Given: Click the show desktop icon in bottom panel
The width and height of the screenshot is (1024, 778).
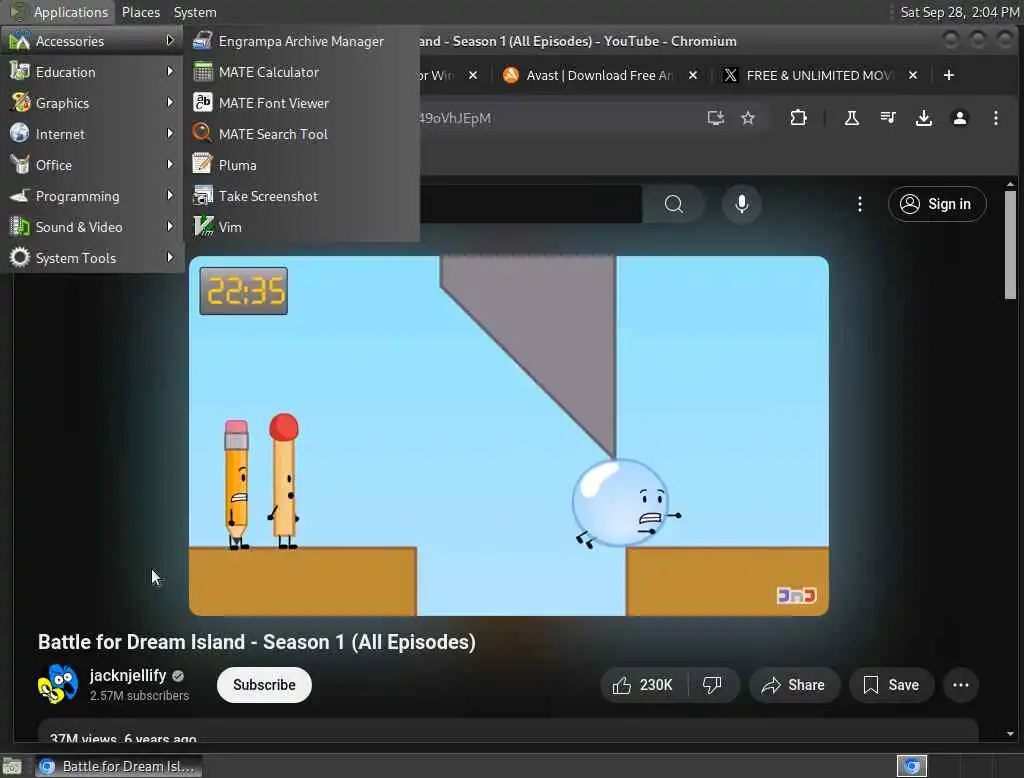Looking at the screenshot, I should coord(12,766).
